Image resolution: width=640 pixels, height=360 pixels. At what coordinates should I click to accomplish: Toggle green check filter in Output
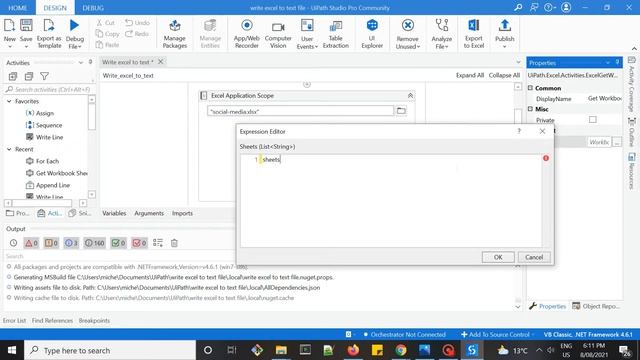[x=119, y=243]
